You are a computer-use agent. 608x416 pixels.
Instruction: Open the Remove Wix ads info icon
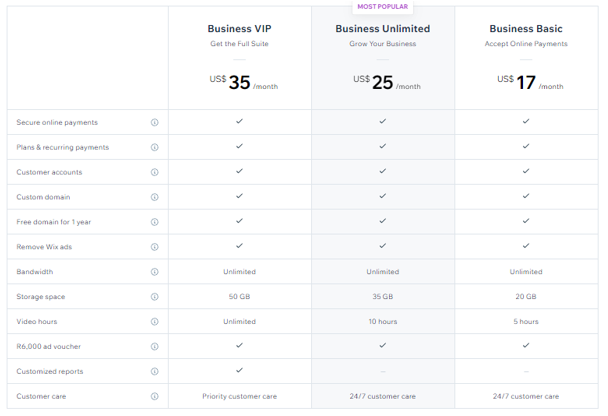[x=154, y=247]
